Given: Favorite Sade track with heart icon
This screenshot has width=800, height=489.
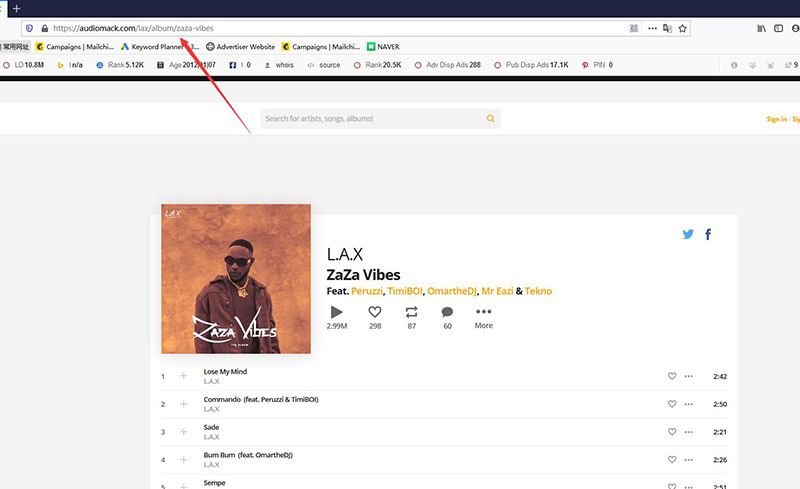Looking at the screenshot, I should [672, 432].
